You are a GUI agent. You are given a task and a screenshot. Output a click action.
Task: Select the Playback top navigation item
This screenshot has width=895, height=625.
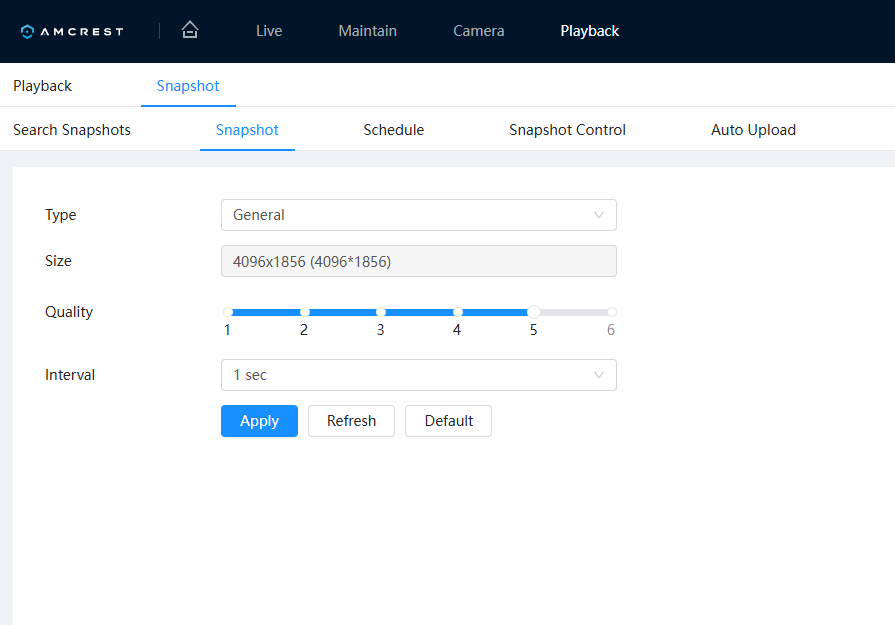[590, 31]
